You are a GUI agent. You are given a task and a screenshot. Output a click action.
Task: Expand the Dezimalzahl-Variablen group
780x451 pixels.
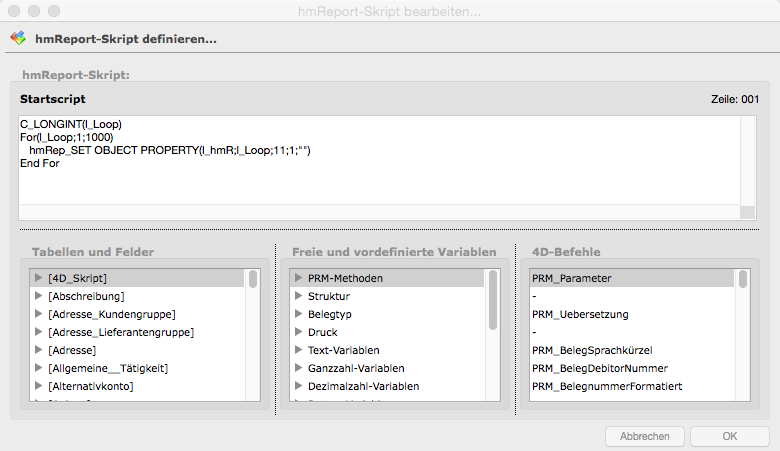tap(298, 386)
